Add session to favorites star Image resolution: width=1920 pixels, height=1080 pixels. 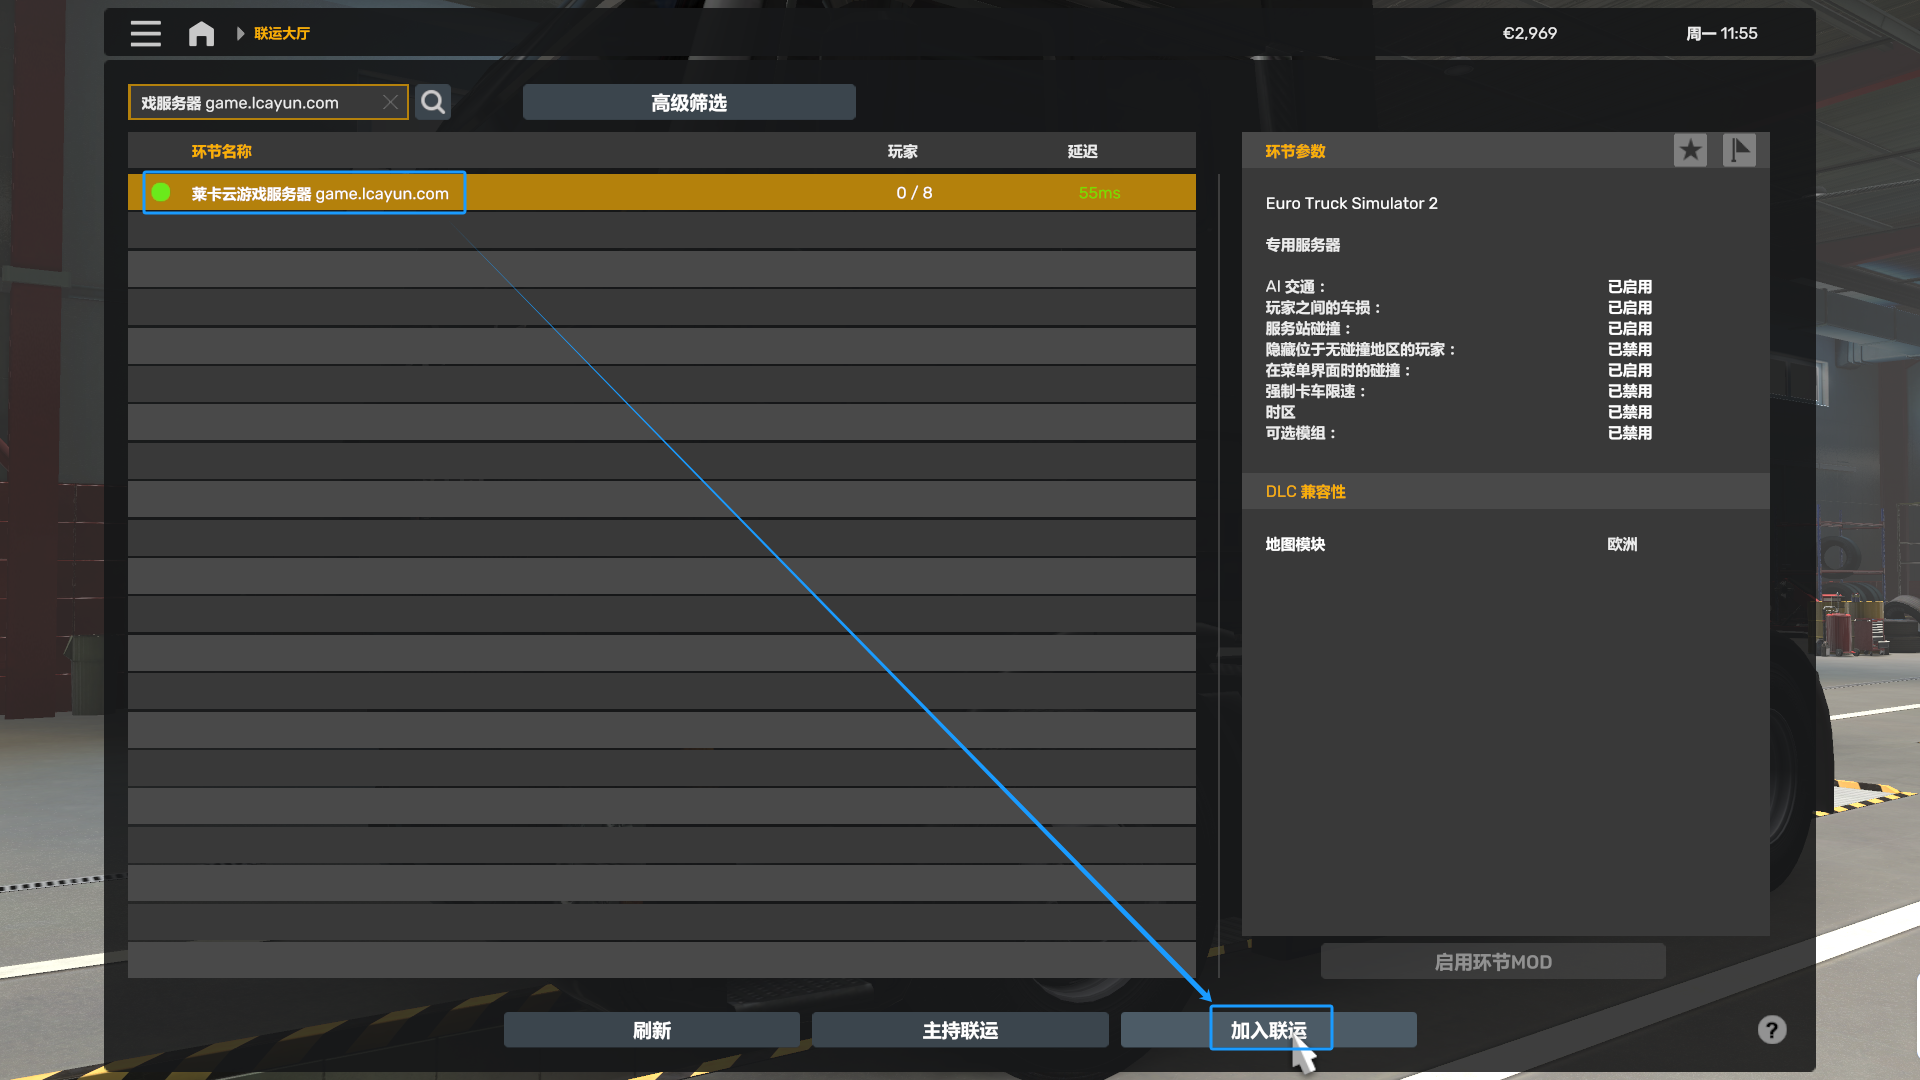click(x=1690, y=151)
